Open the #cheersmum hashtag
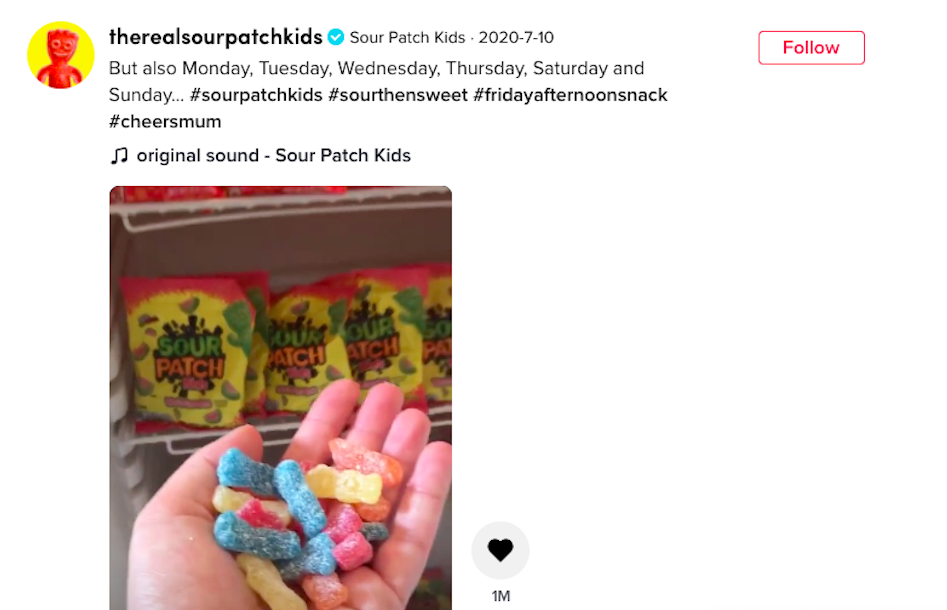The image size is (947, 610). [x=165, y=121]
